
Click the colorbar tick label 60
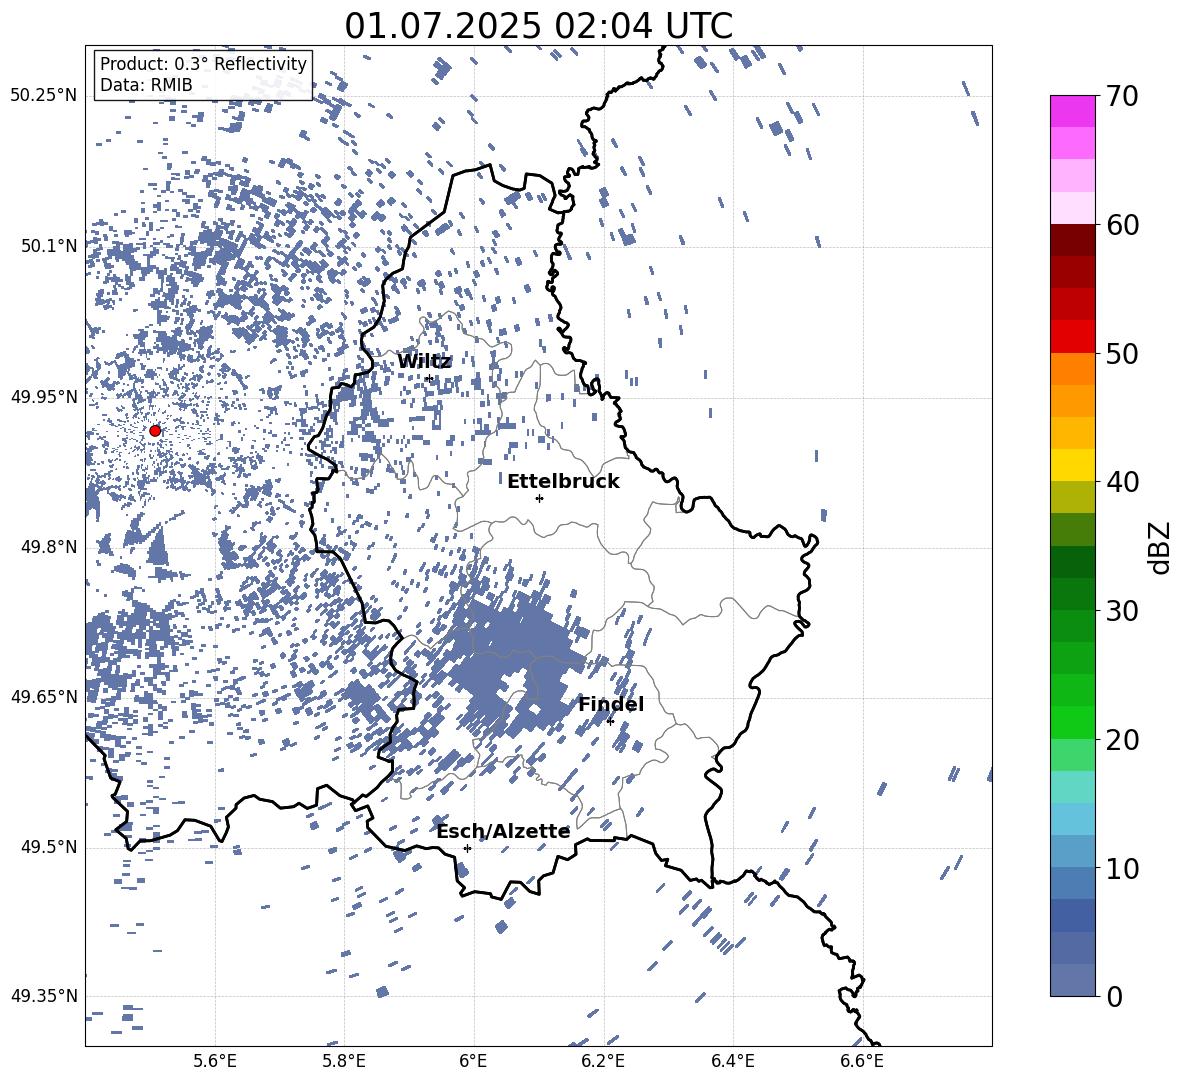[1123, 225]
